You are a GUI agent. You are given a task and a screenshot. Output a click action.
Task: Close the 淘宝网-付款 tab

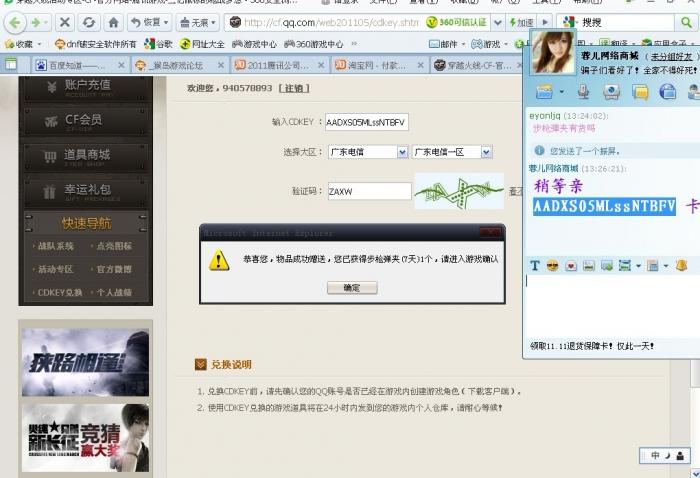pos(420,65)
